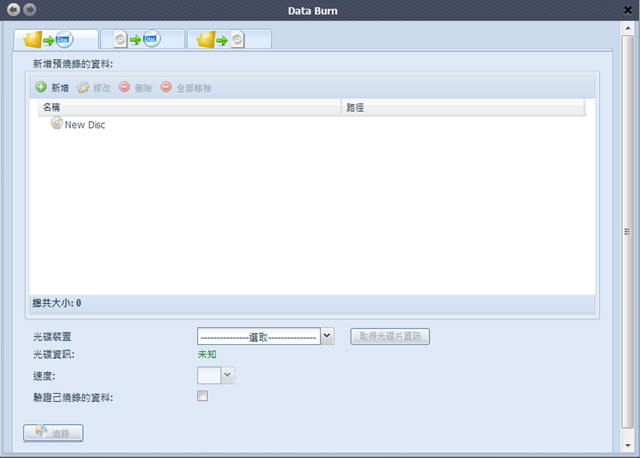Click the 取得光碟片資訊 button
Image resolution: width=640 pixels, height=458 pixels.
pyautogui.click(x=390, y=336)
